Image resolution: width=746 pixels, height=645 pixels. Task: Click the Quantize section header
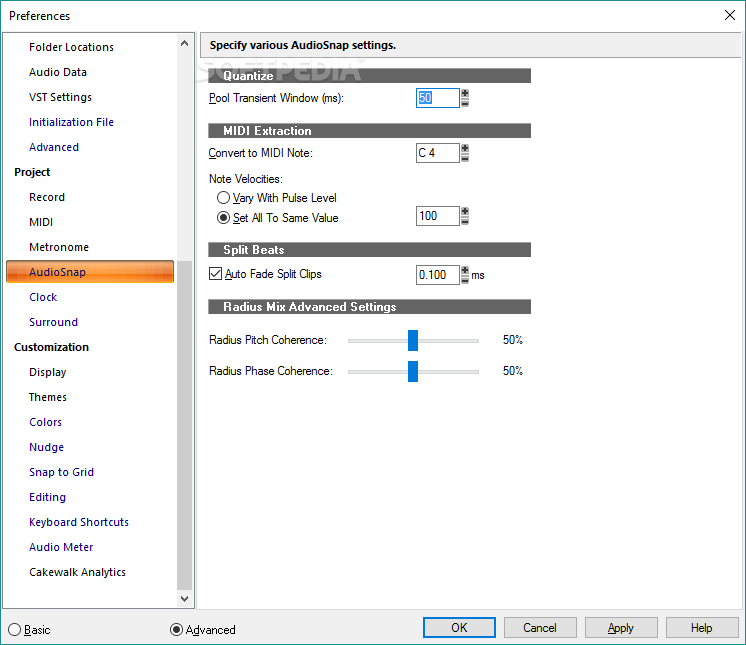click(369, 76)
